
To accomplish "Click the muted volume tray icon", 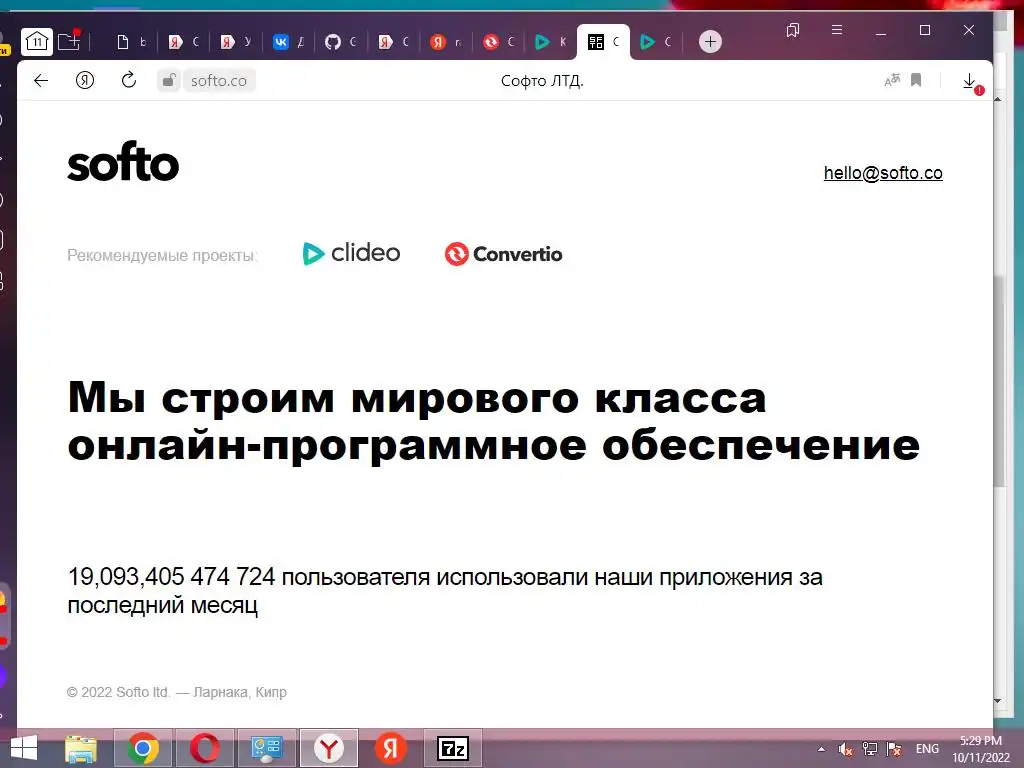I will point(845,749).
